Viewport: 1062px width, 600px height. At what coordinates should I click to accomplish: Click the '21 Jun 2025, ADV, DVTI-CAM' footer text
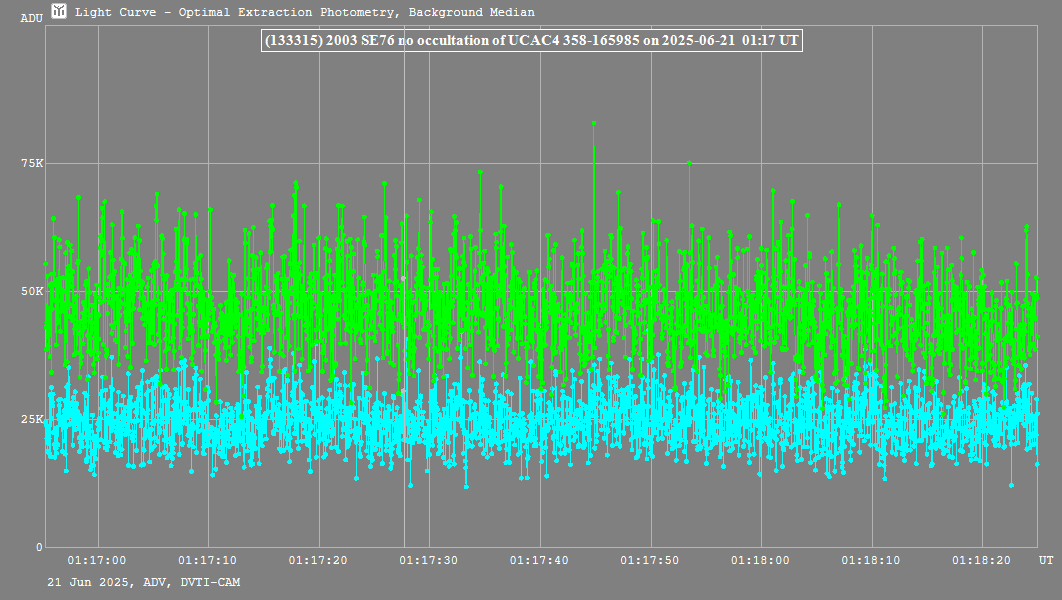143,582
